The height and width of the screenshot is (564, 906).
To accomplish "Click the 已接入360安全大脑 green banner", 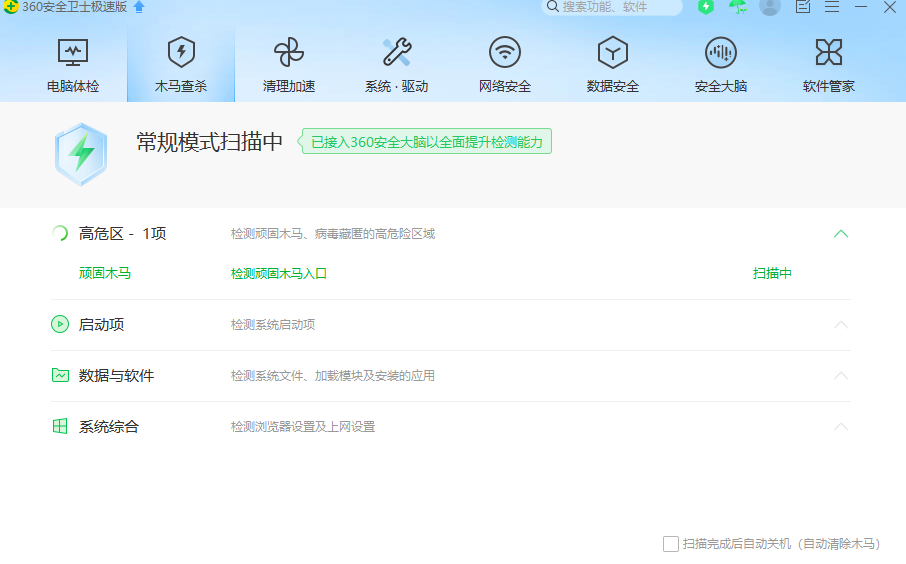I will [427, 142].
